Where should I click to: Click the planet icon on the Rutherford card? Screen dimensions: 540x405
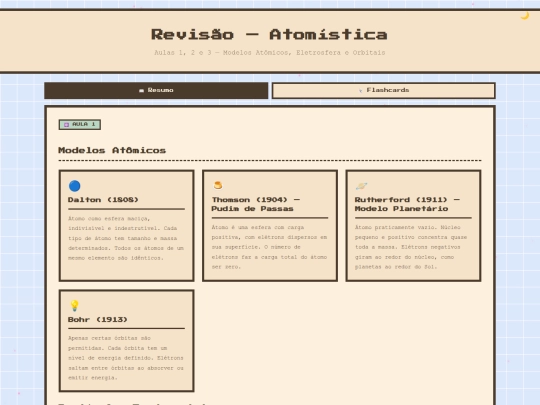tap(361, 186)
